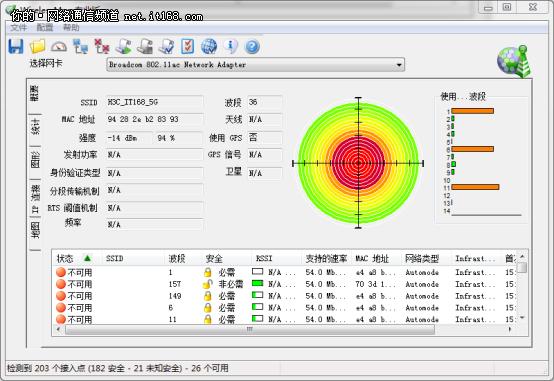Viewport: 554px width, 381px height.
Task: Switch to the 概要 vertical tab
Action: (35, 93)
